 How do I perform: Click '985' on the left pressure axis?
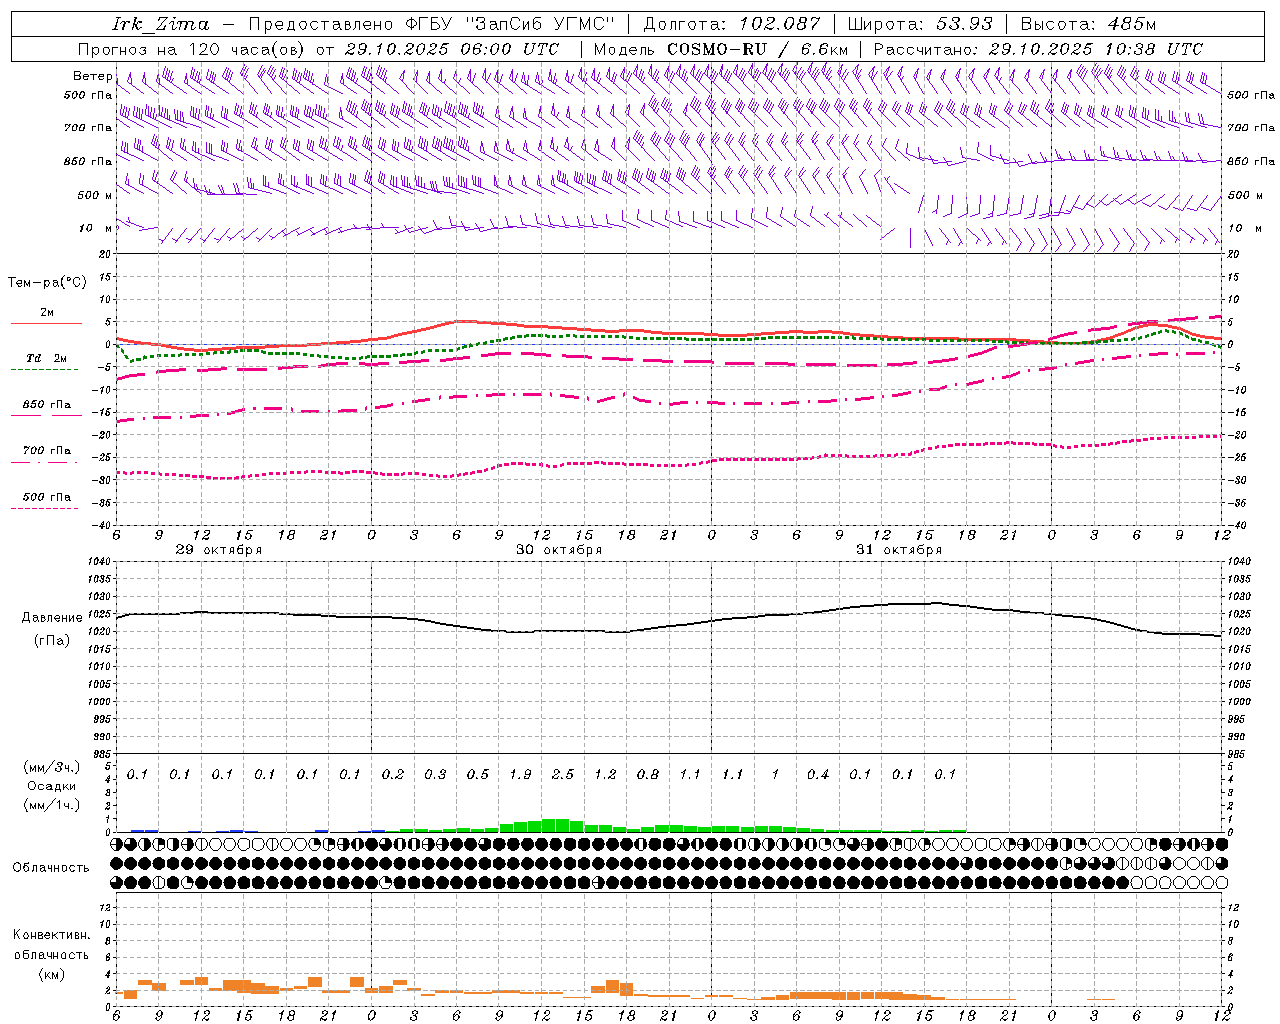[x=102, y=754]
